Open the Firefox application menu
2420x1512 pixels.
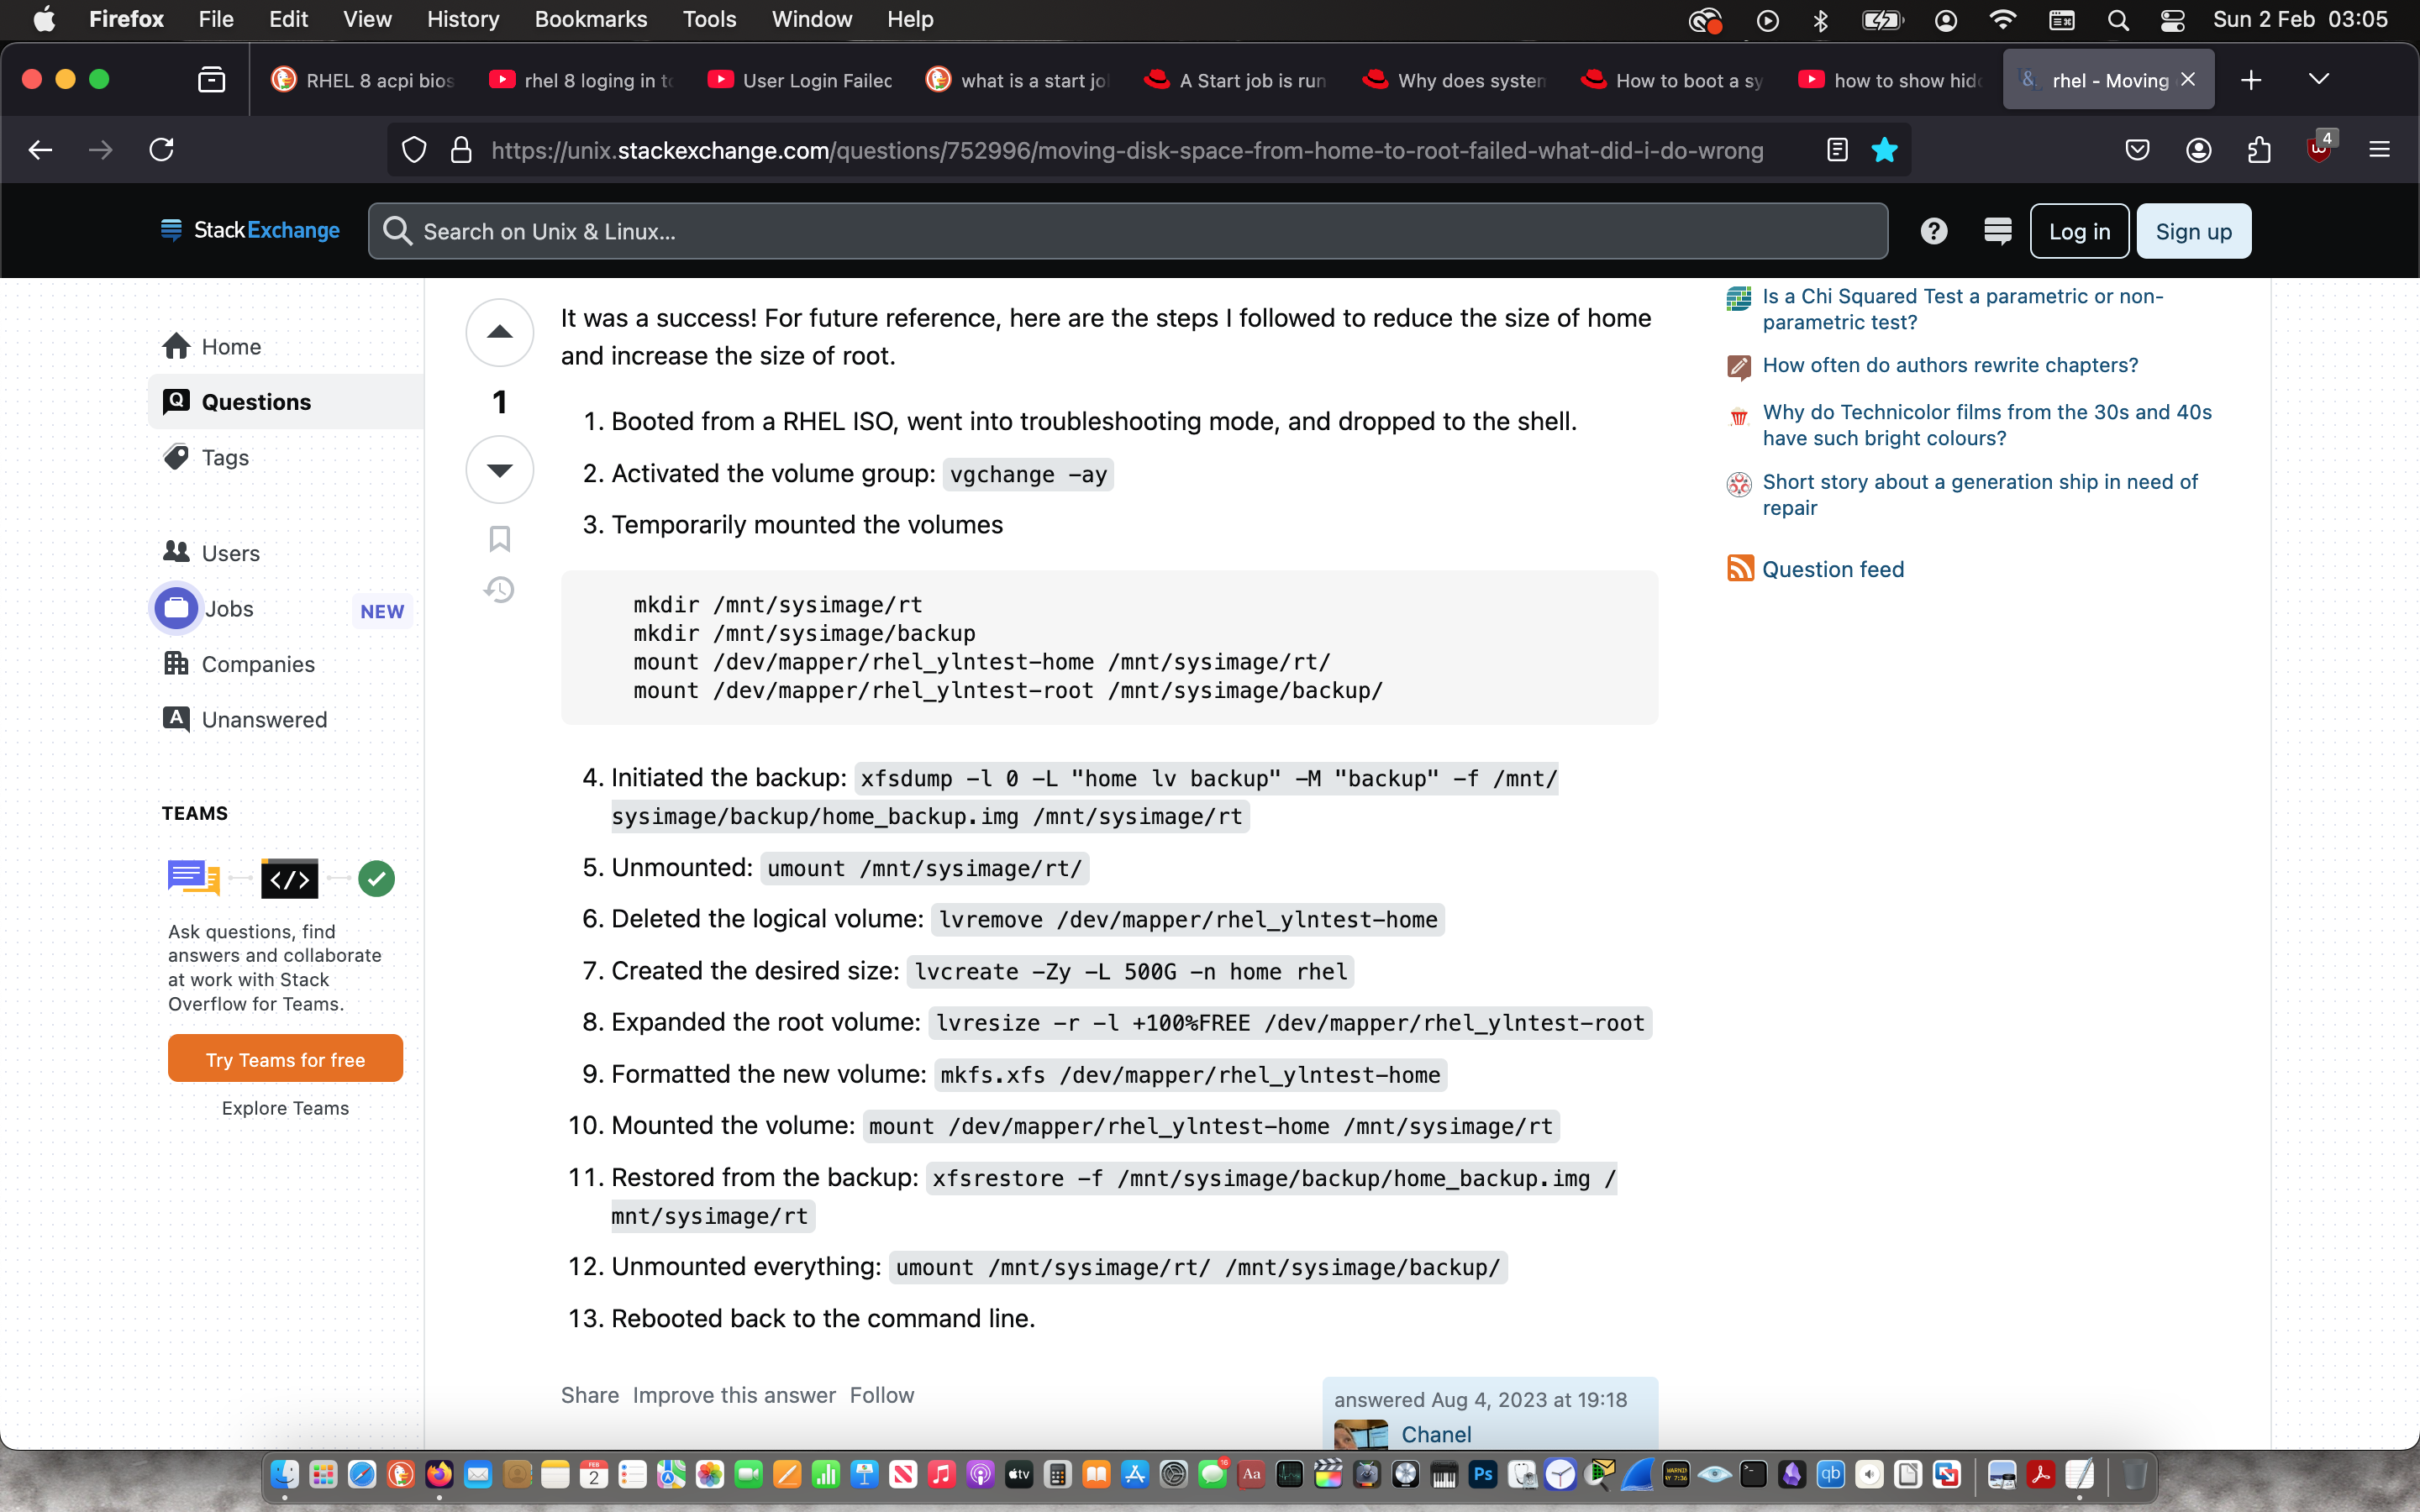[2379, 150]
